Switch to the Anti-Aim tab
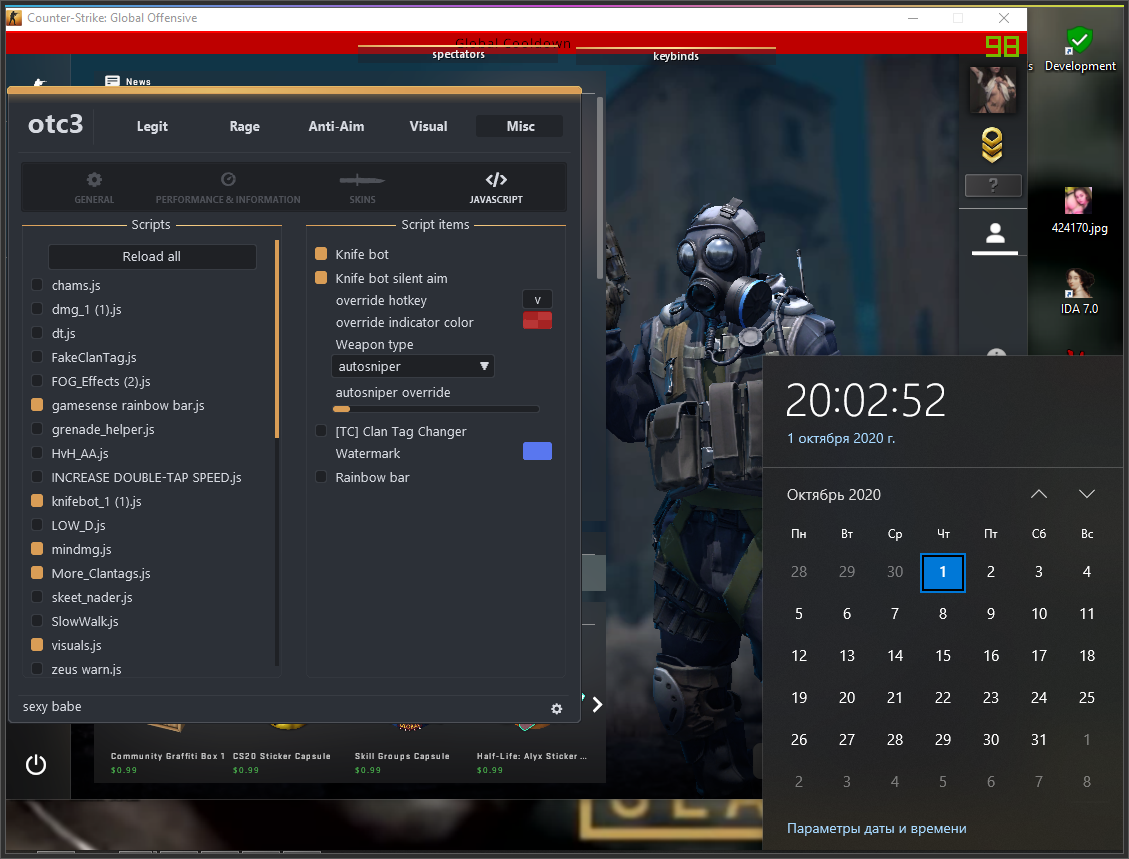Image resolution: width=1129 pixels, height=859 pixels. coord(336,126)
